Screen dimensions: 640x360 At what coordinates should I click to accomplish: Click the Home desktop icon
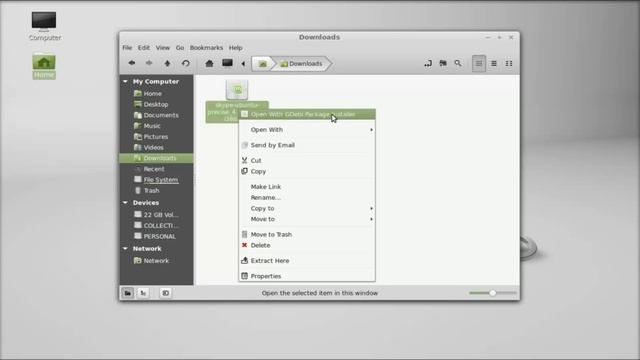click(44, 67)
